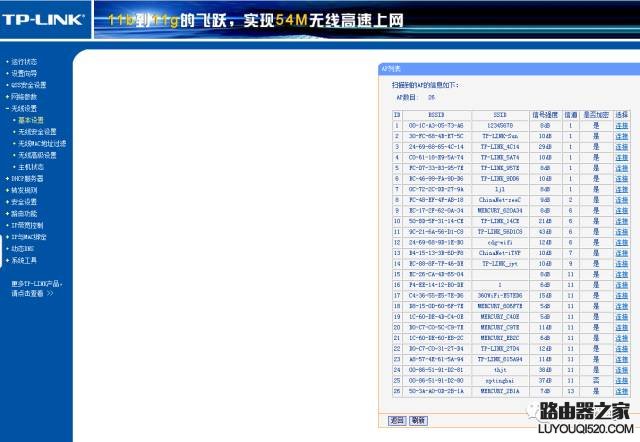Expand the 网络参数 menu
This screenshot has width=640, height=442.
(24, 97)
